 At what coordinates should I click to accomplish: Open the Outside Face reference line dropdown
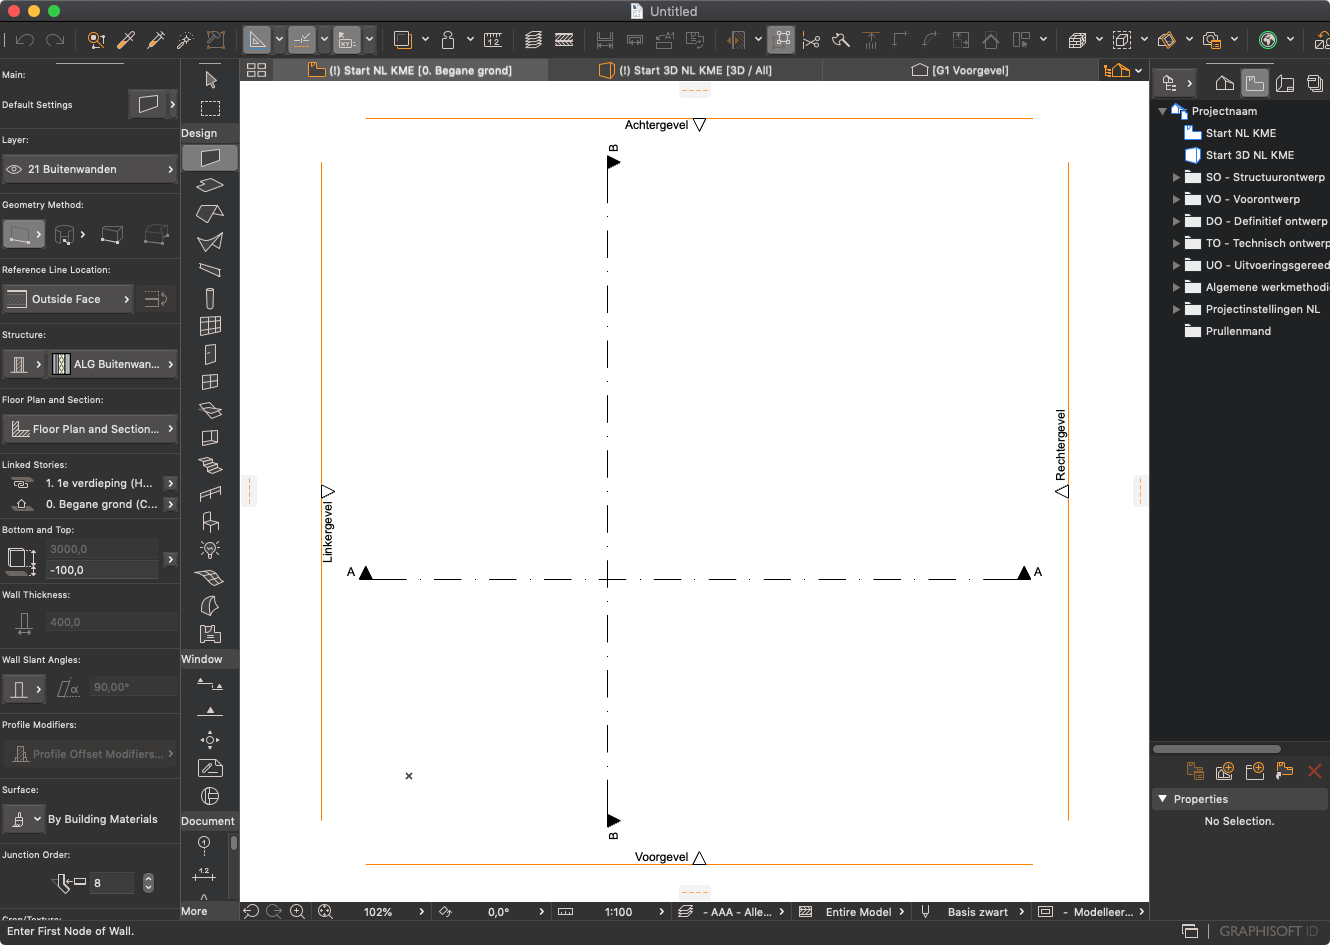pyautogui.click(x=68, y=299)
